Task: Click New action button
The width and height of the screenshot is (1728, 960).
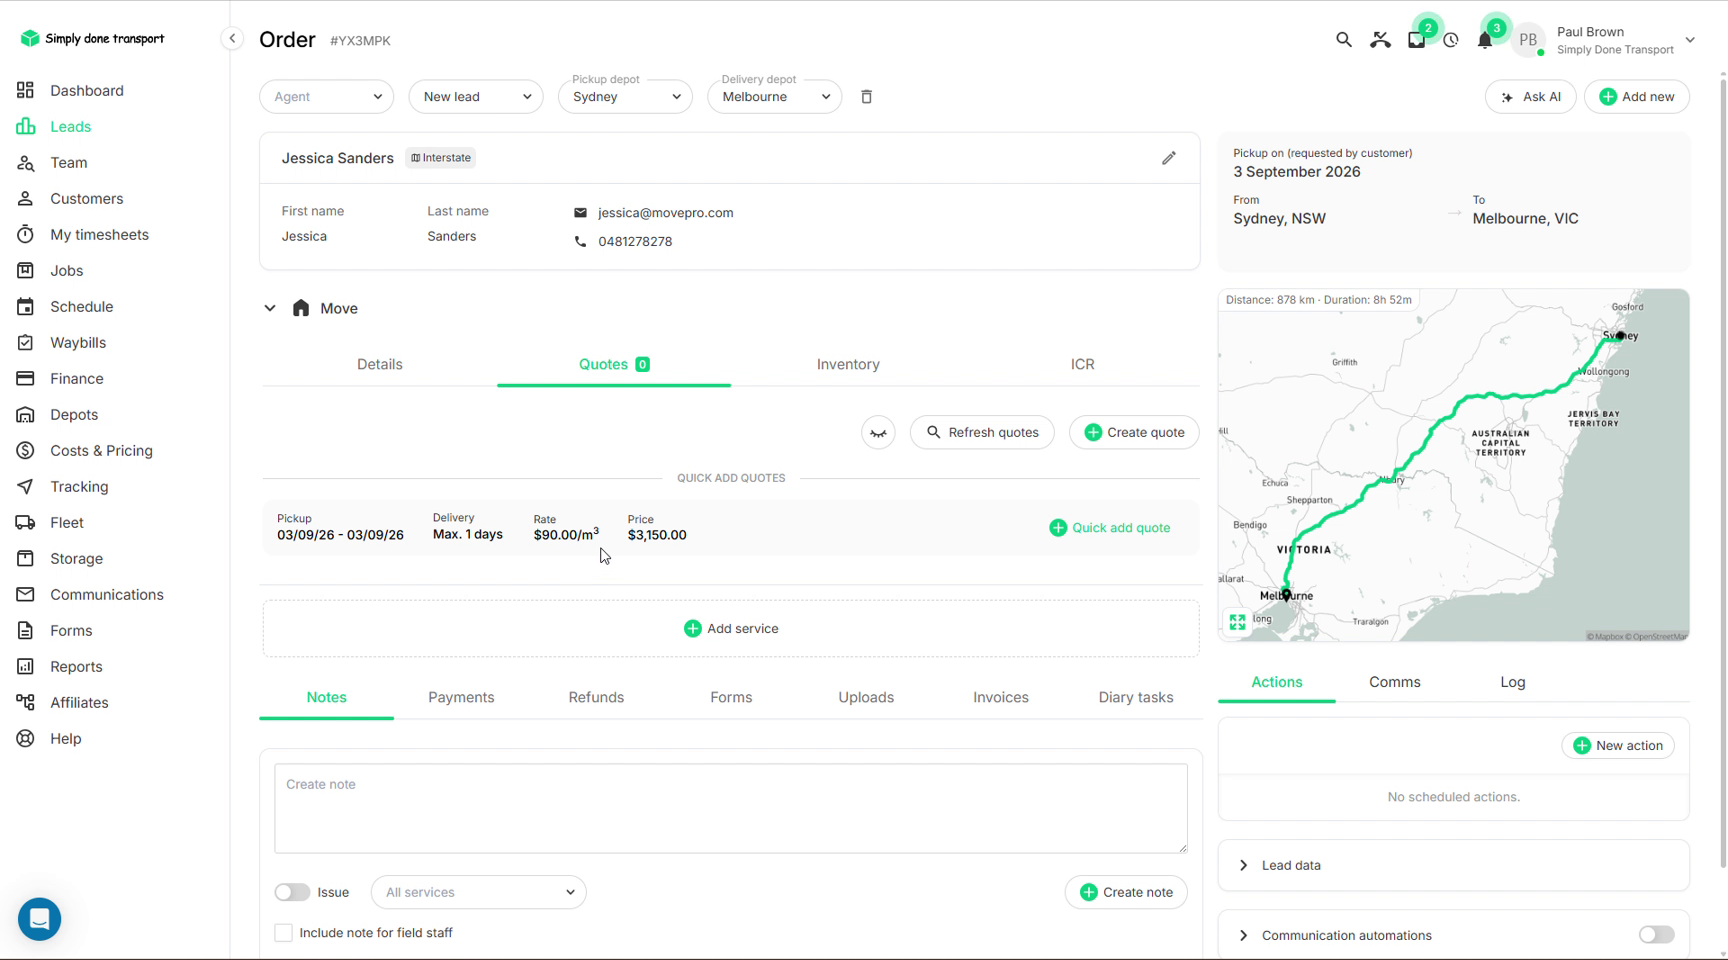Action: point(1618,746)
